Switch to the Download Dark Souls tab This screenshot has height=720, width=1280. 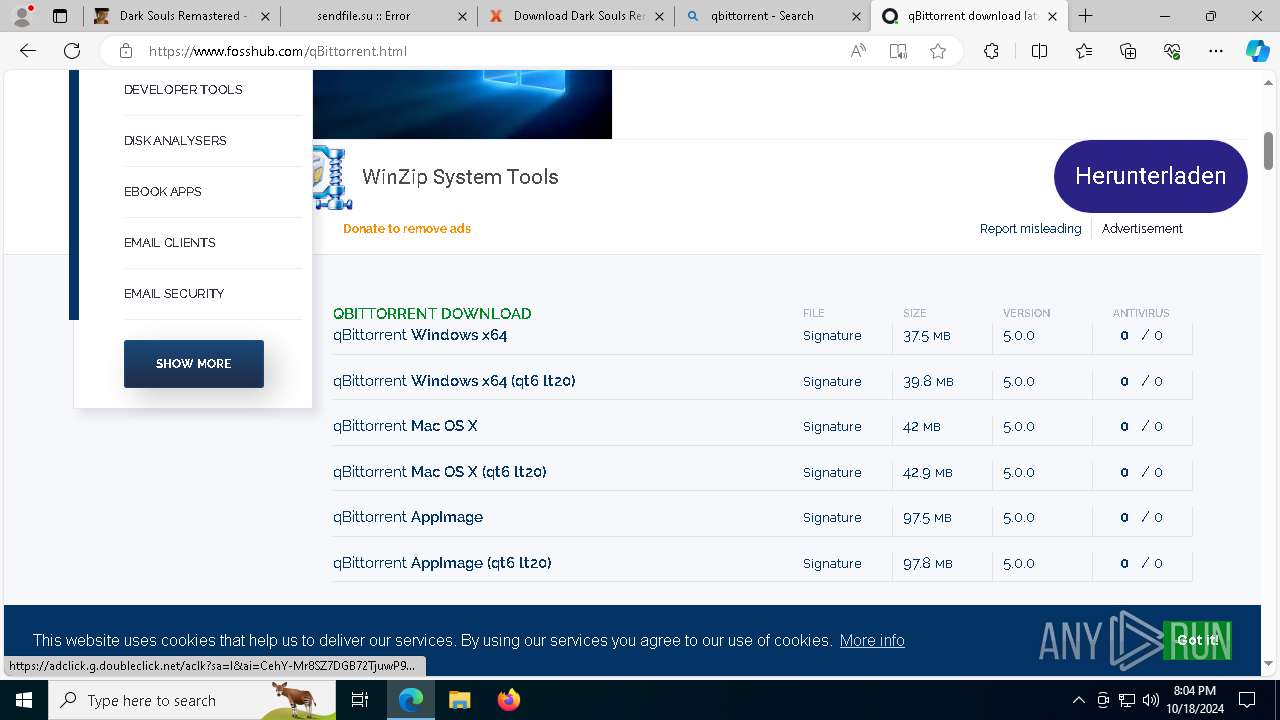pos(575,16)
